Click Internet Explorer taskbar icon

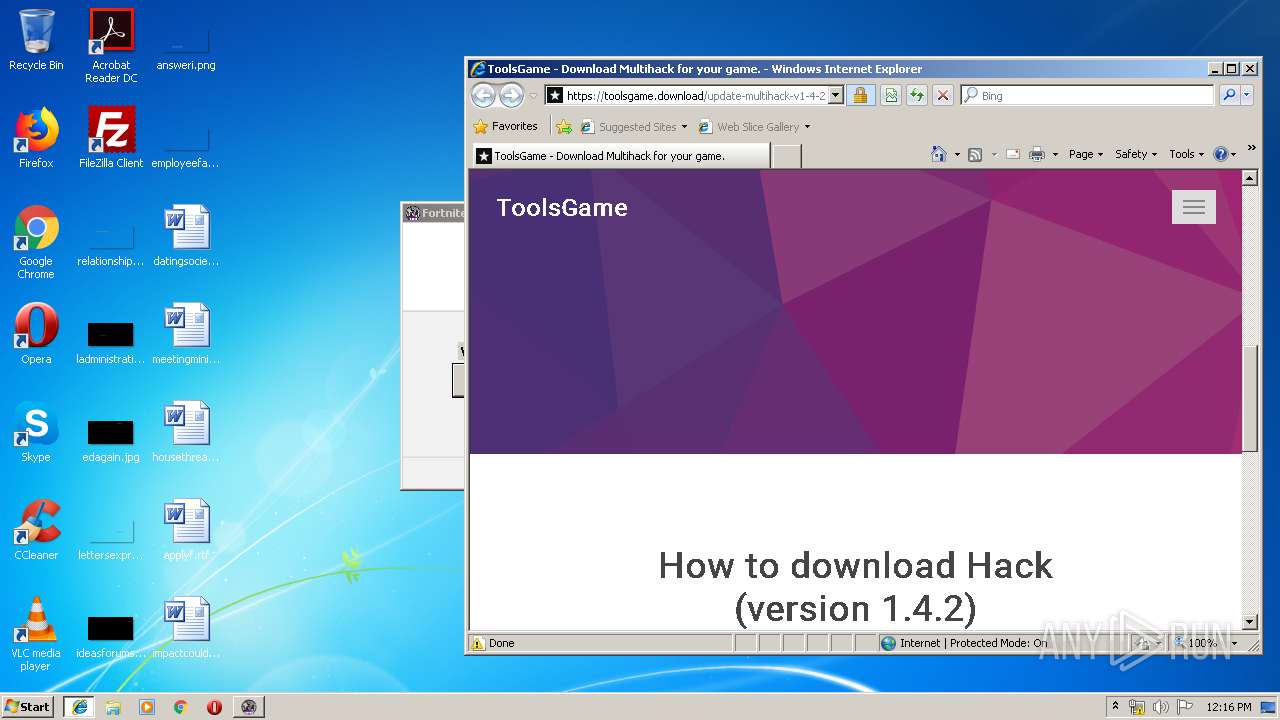80,706
